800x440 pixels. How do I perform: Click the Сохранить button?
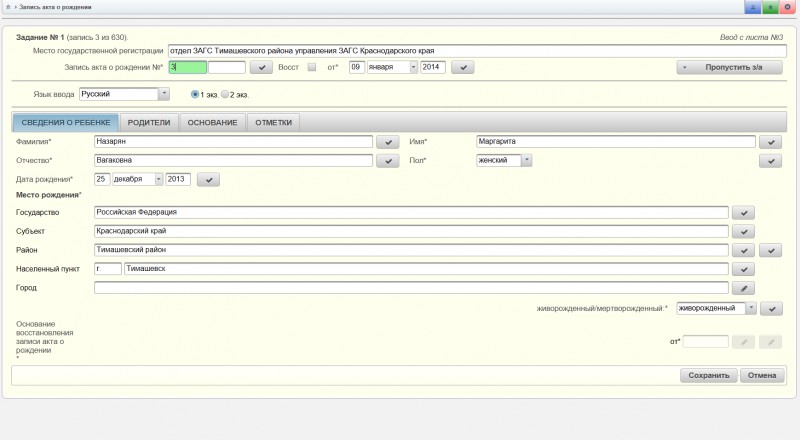709,375
